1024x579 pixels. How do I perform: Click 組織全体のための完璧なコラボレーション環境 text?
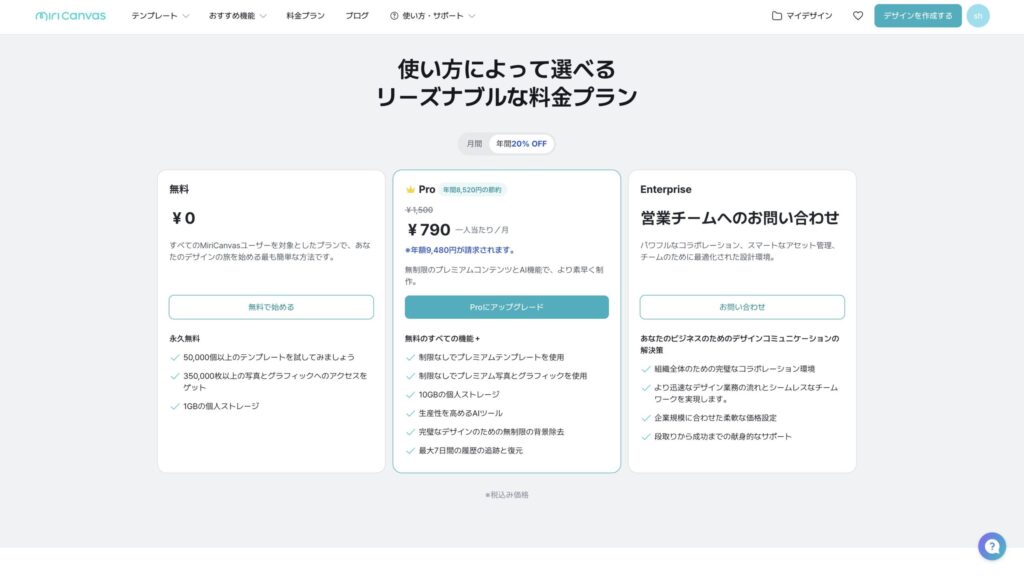click(x=734, y=369)
